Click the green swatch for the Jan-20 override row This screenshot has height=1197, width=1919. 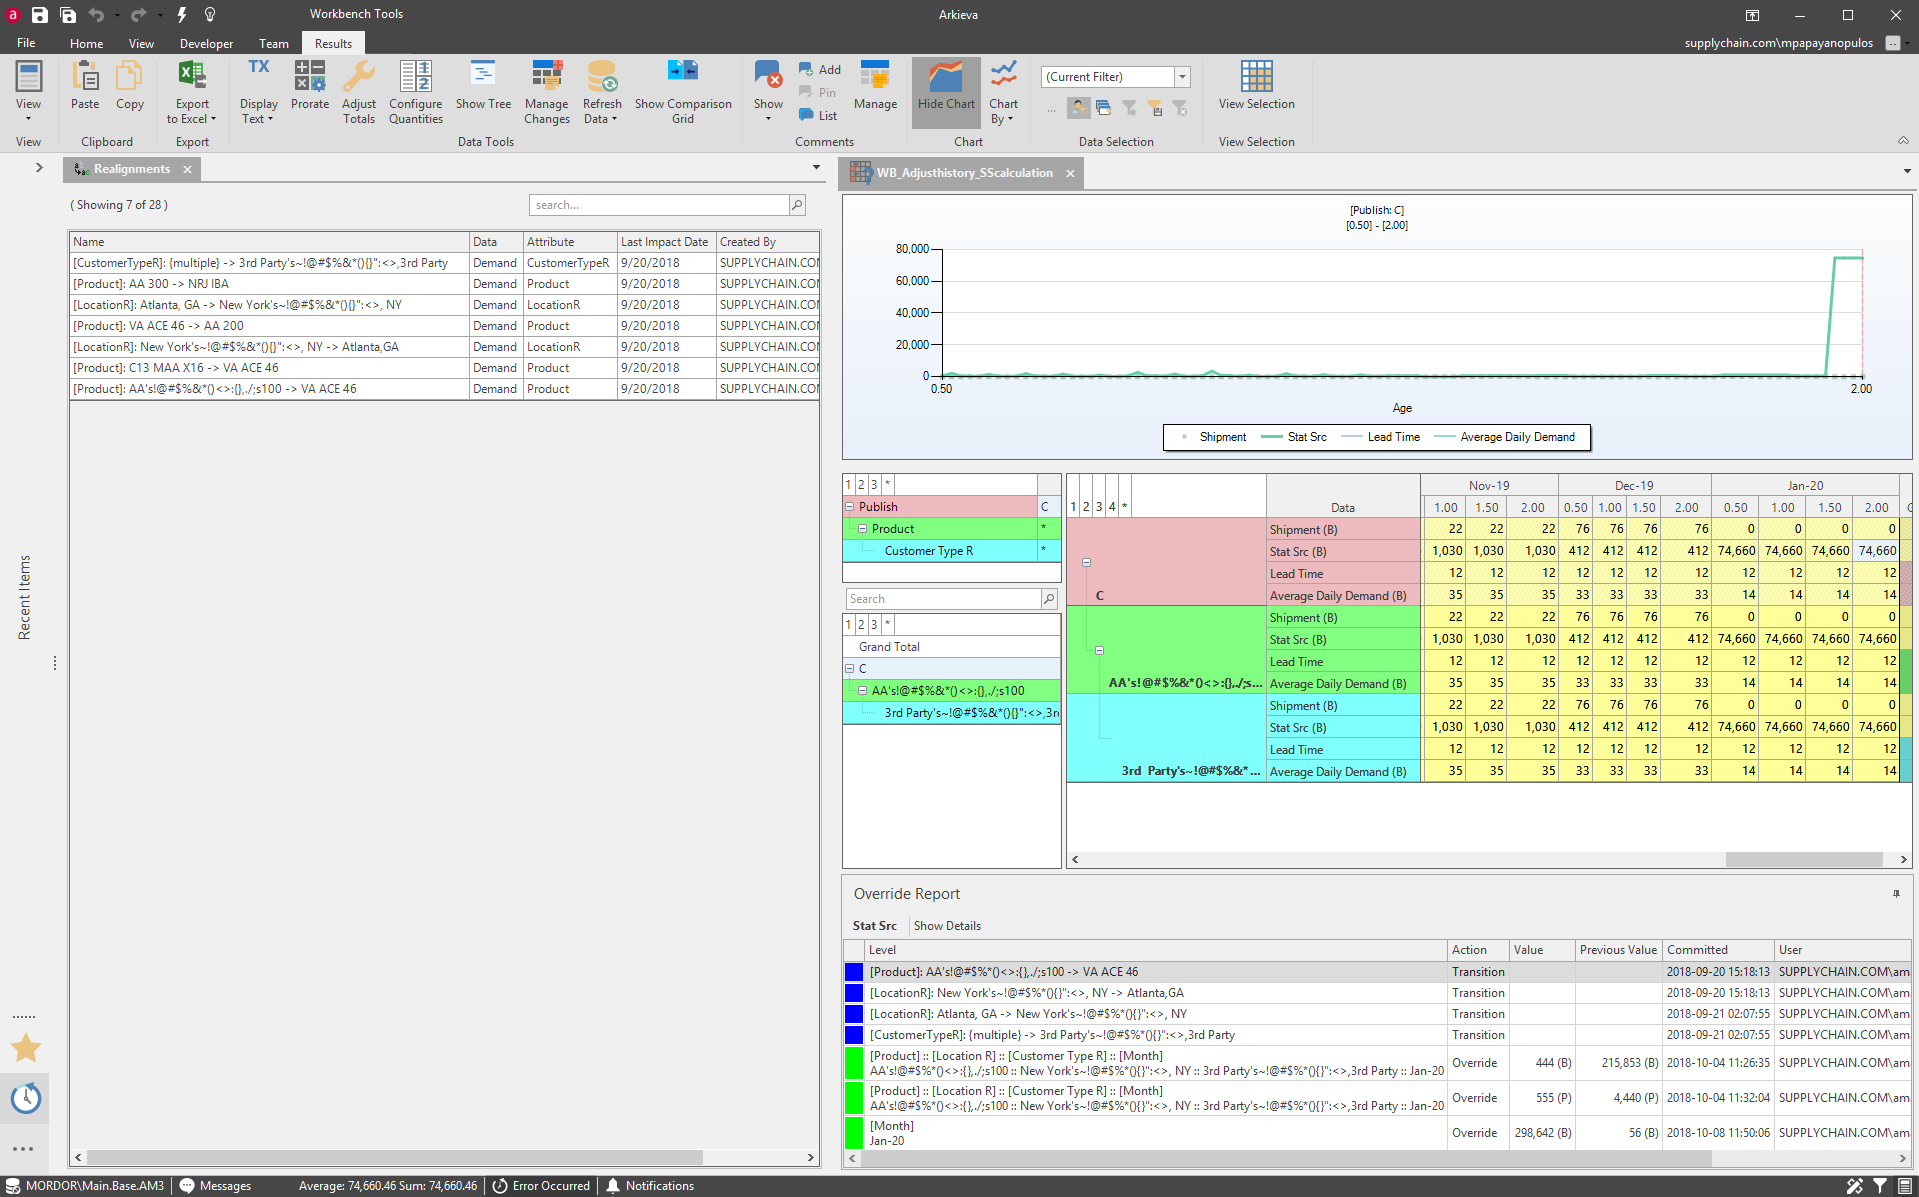click(x=854, y=1133)
